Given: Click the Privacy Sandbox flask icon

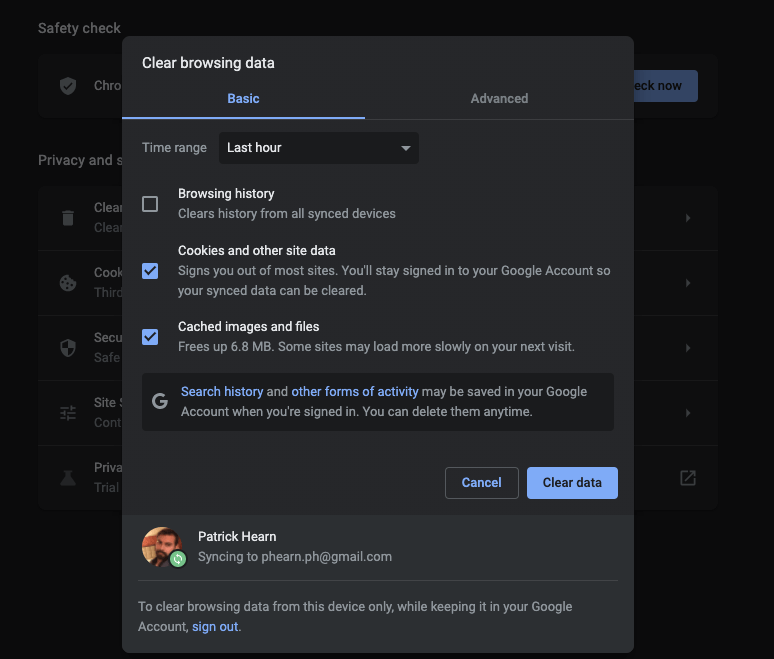Looking at the screenshot, I should click(68, 478).
